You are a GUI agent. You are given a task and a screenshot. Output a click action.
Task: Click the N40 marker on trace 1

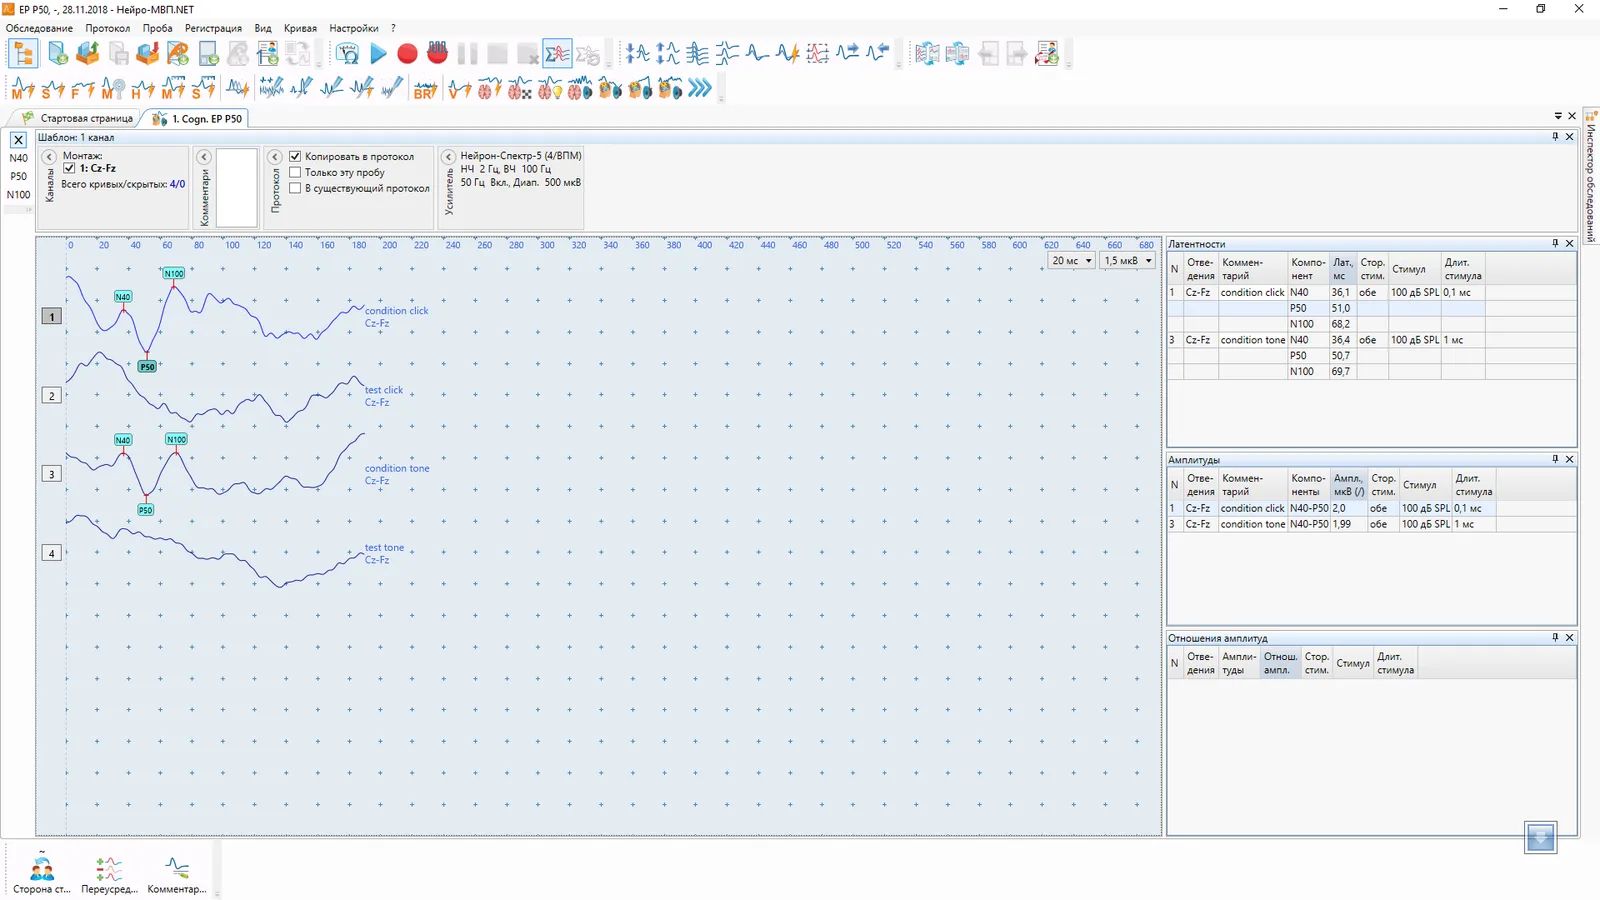click(123, 297)
